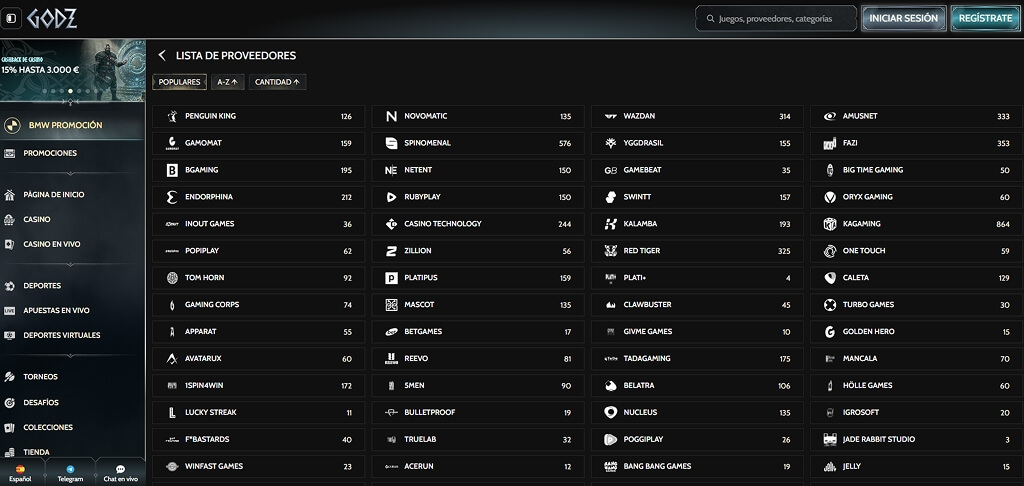Click Zillion count 56
Image resolution: width=1024 pixels, height=486 pixels.
click(x=566, y=251)
